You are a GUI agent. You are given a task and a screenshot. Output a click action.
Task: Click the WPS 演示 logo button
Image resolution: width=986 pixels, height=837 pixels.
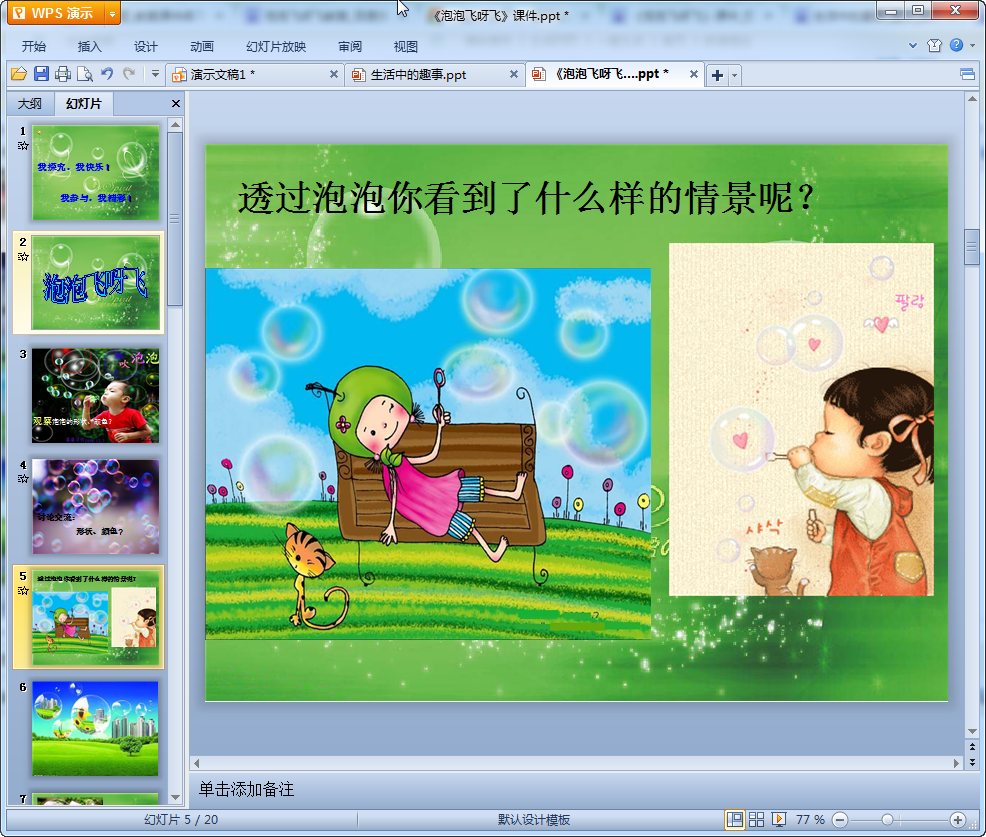coord(55,13)
